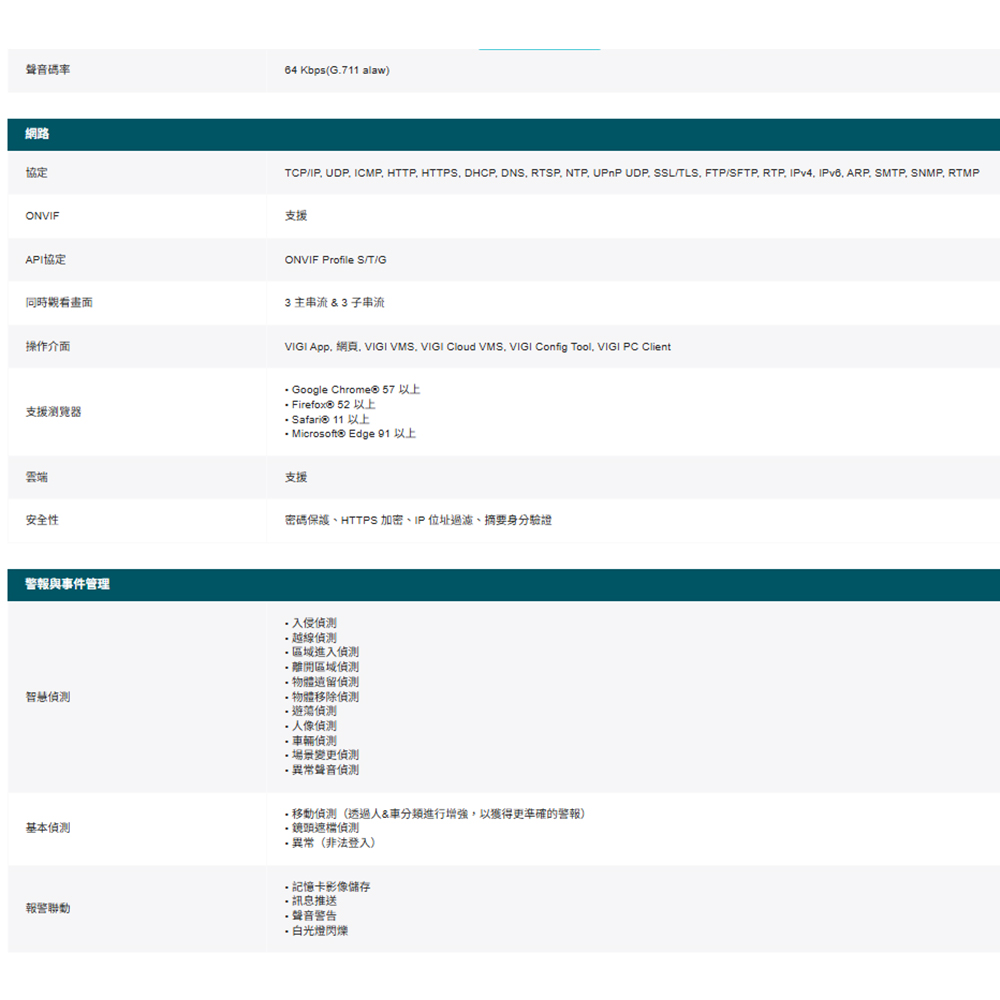Click the 64 Kbps(G.711 alaw) value
Viewport: 1000px width, 1000px height.
pos(337,70)
